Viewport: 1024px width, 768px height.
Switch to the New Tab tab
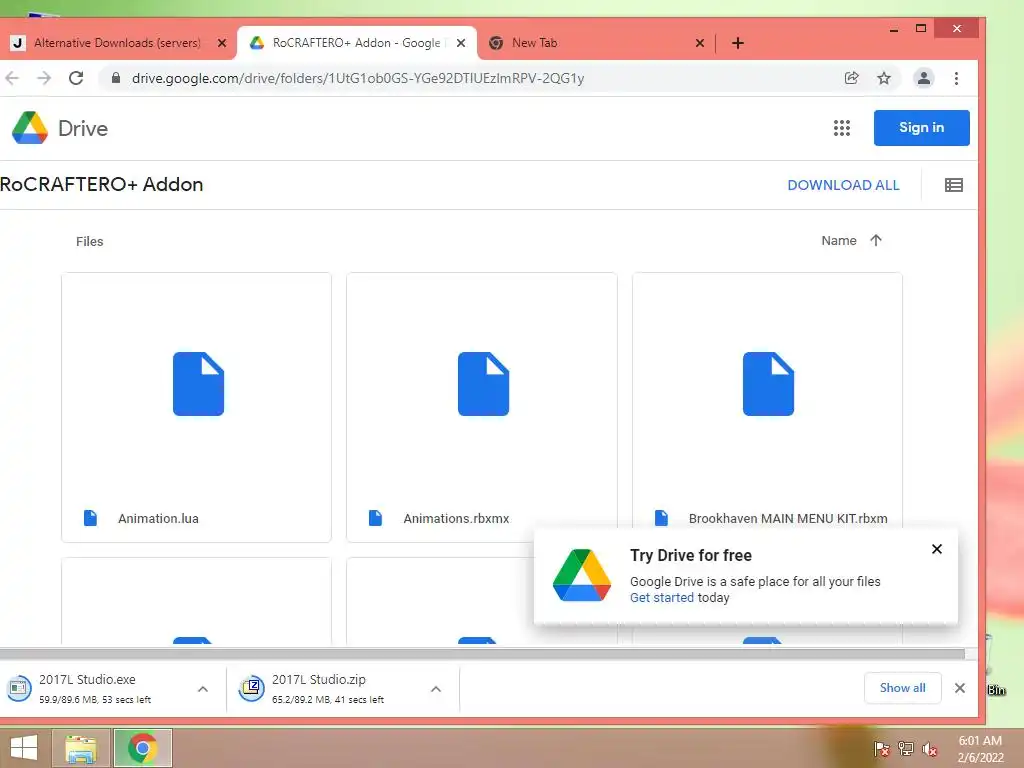coord(596,43)
